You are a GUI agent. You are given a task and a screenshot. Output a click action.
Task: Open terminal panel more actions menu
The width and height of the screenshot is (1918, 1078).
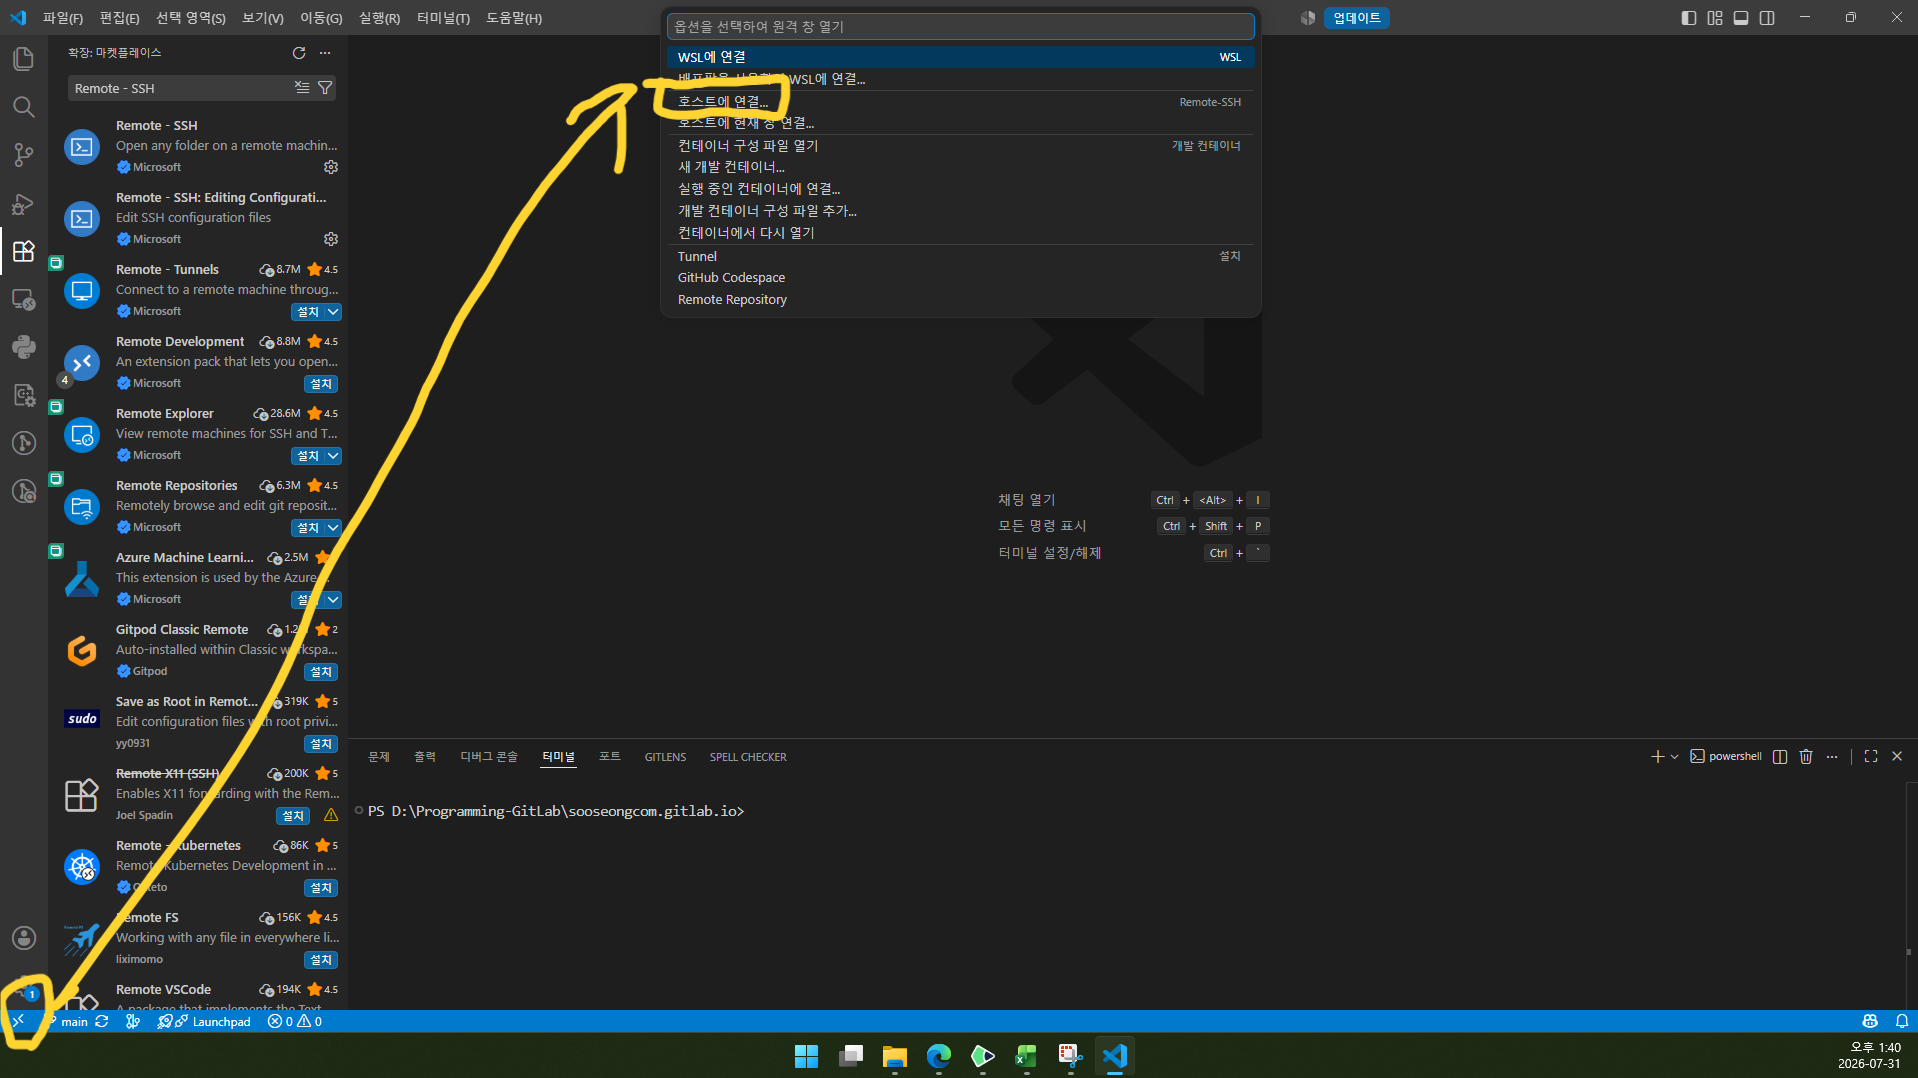point(1832,757)
